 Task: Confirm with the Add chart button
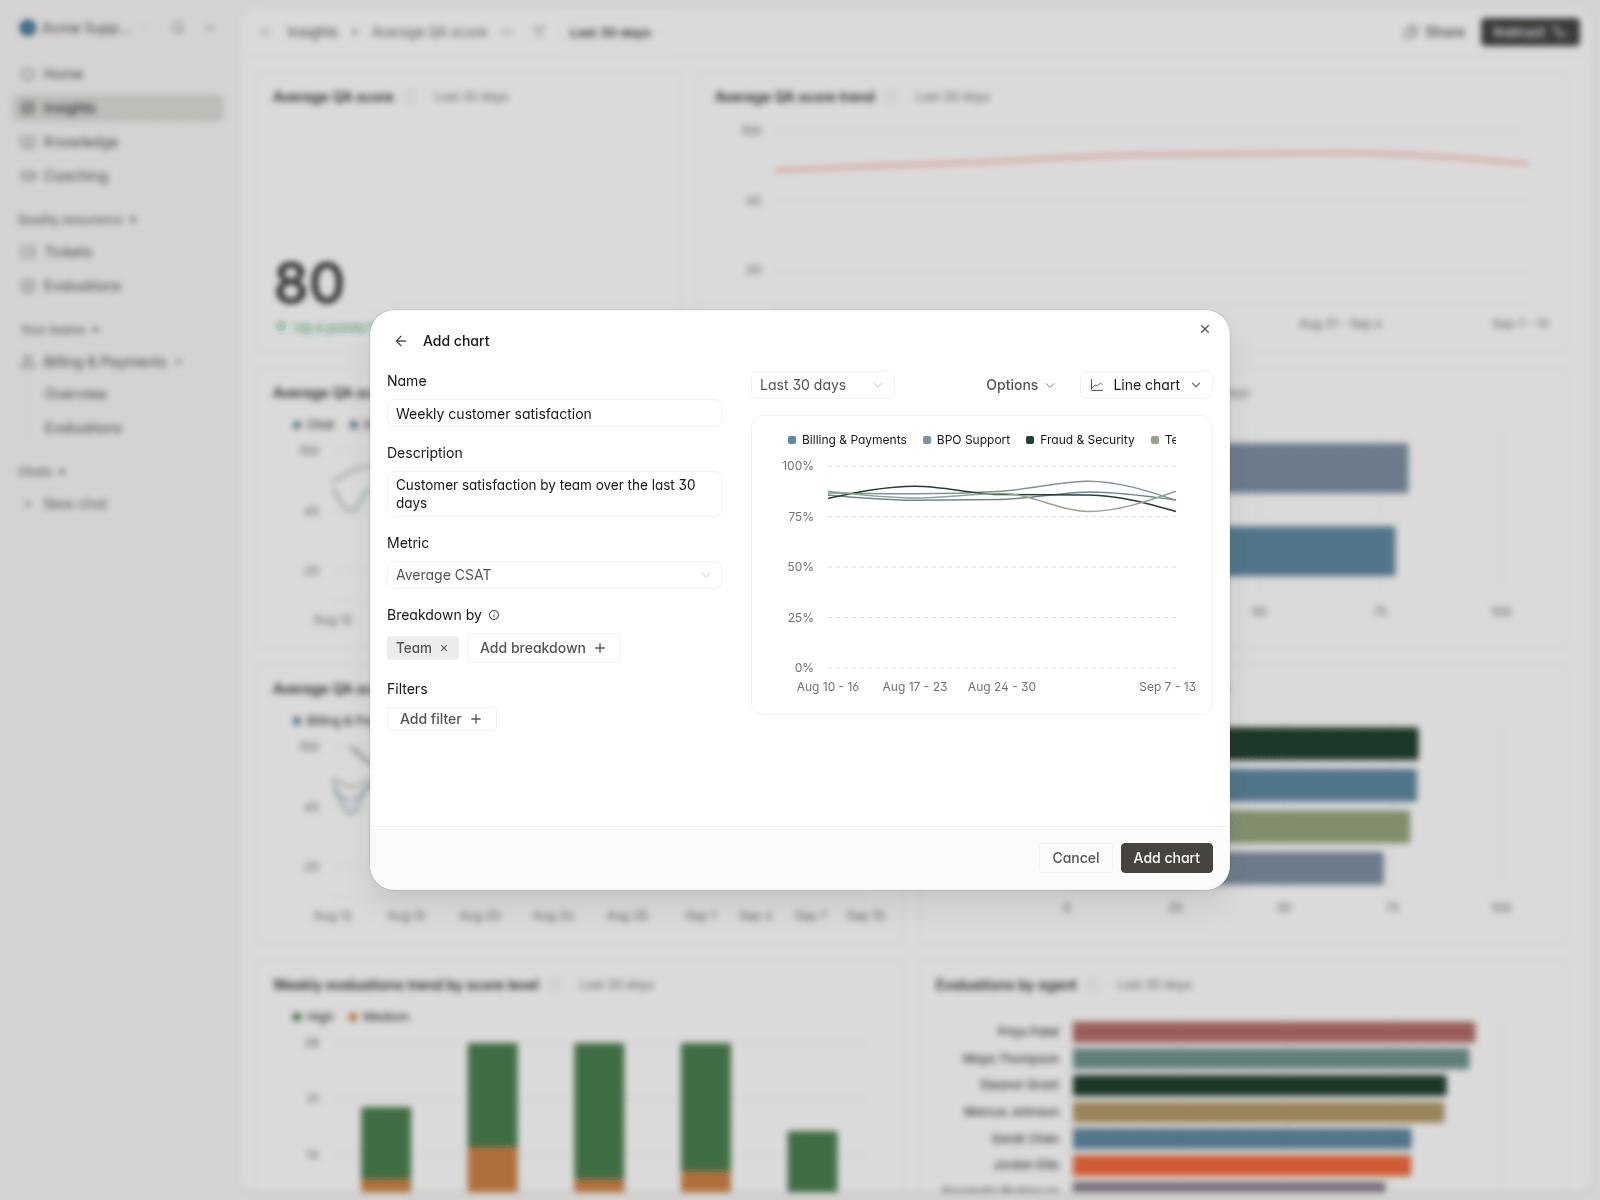[x=1166, y=858]
